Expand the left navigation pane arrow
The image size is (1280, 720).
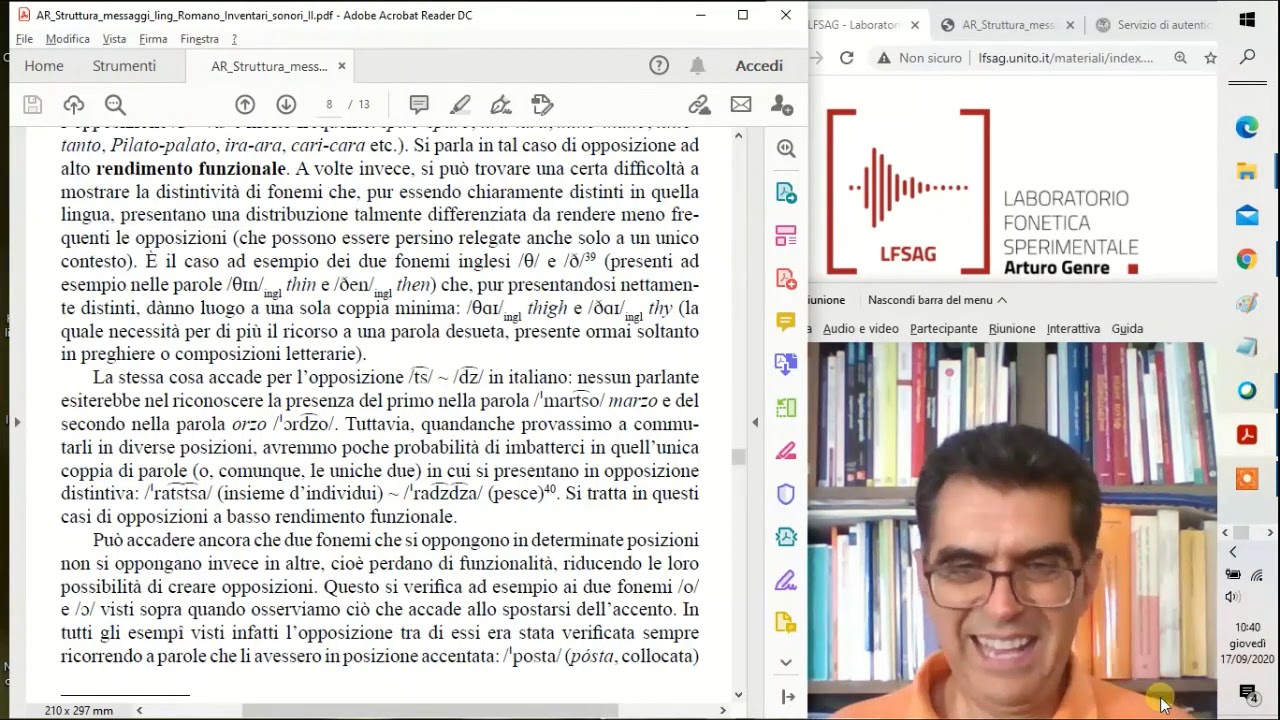16,422
